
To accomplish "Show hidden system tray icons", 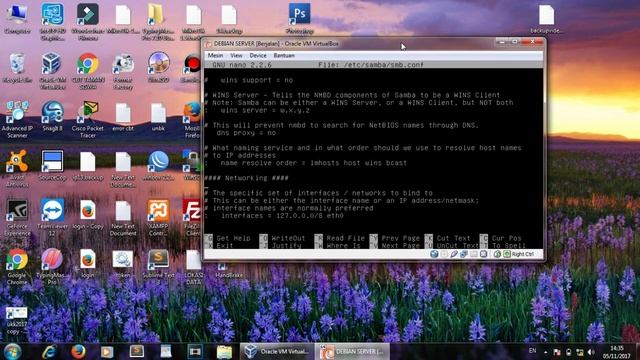I will 546,351.
